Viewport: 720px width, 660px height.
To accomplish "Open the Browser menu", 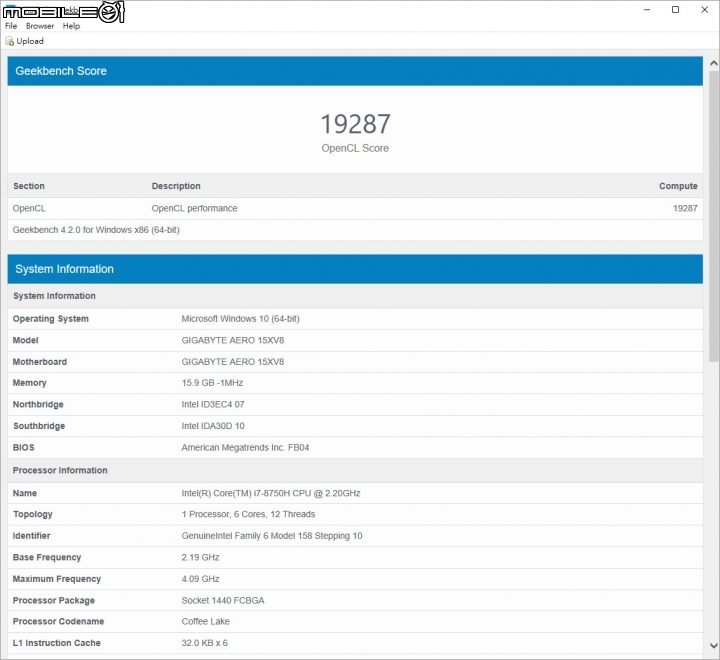I will pyautogui.click(x=40, y=26).
